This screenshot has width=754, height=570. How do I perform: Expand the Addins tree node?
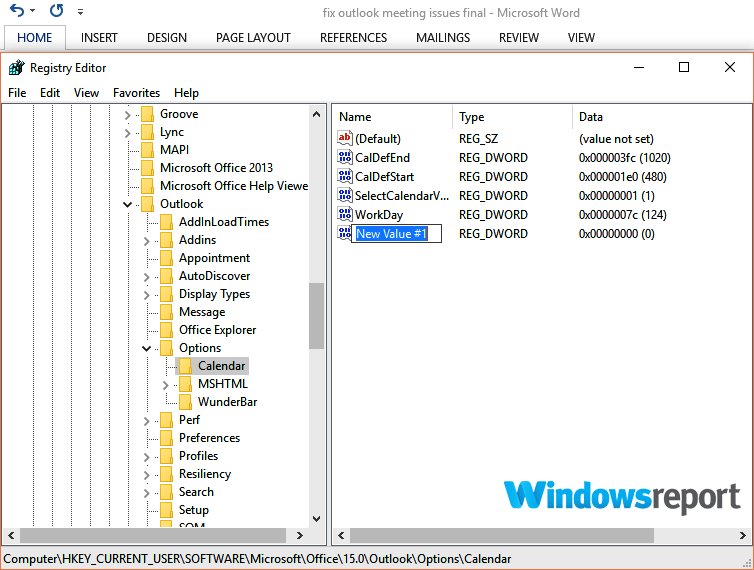point(147,241)
